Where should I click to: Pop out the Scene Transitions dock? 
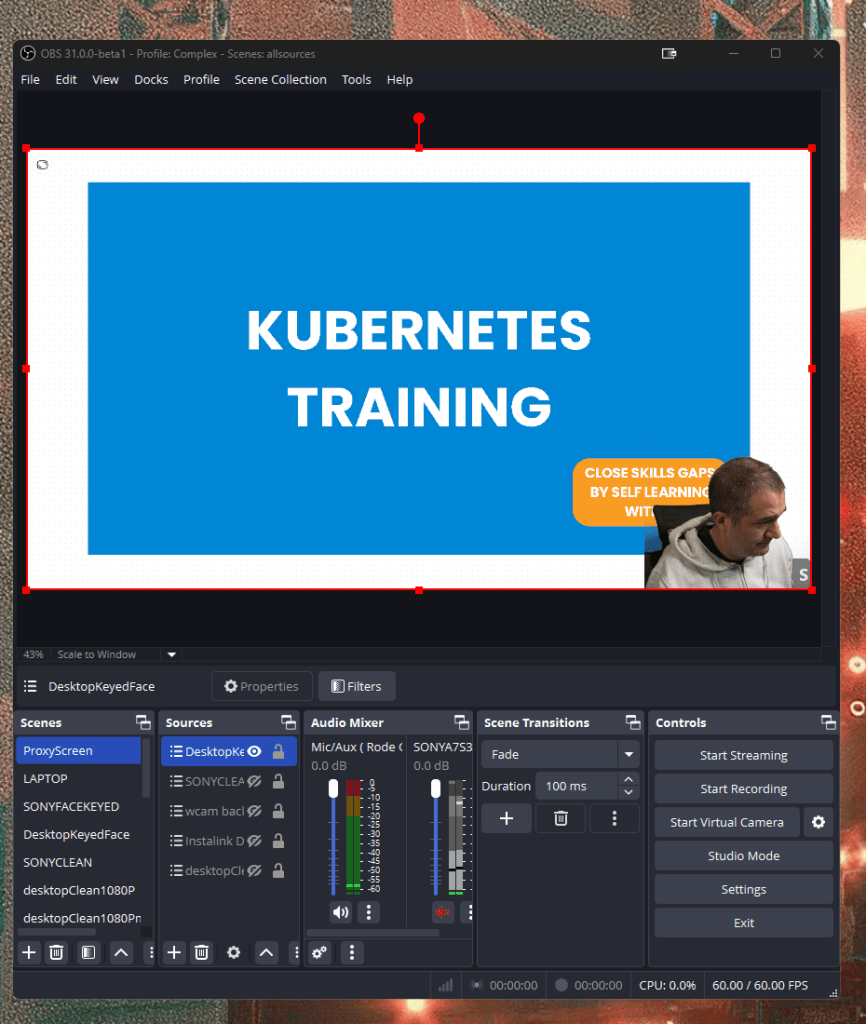pyautogui.click(x=633, y=722)
